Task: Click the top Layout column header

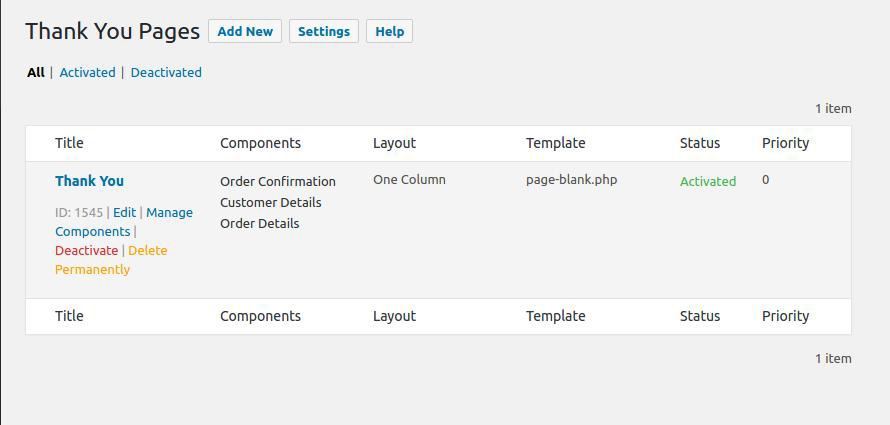Action: 394,143
